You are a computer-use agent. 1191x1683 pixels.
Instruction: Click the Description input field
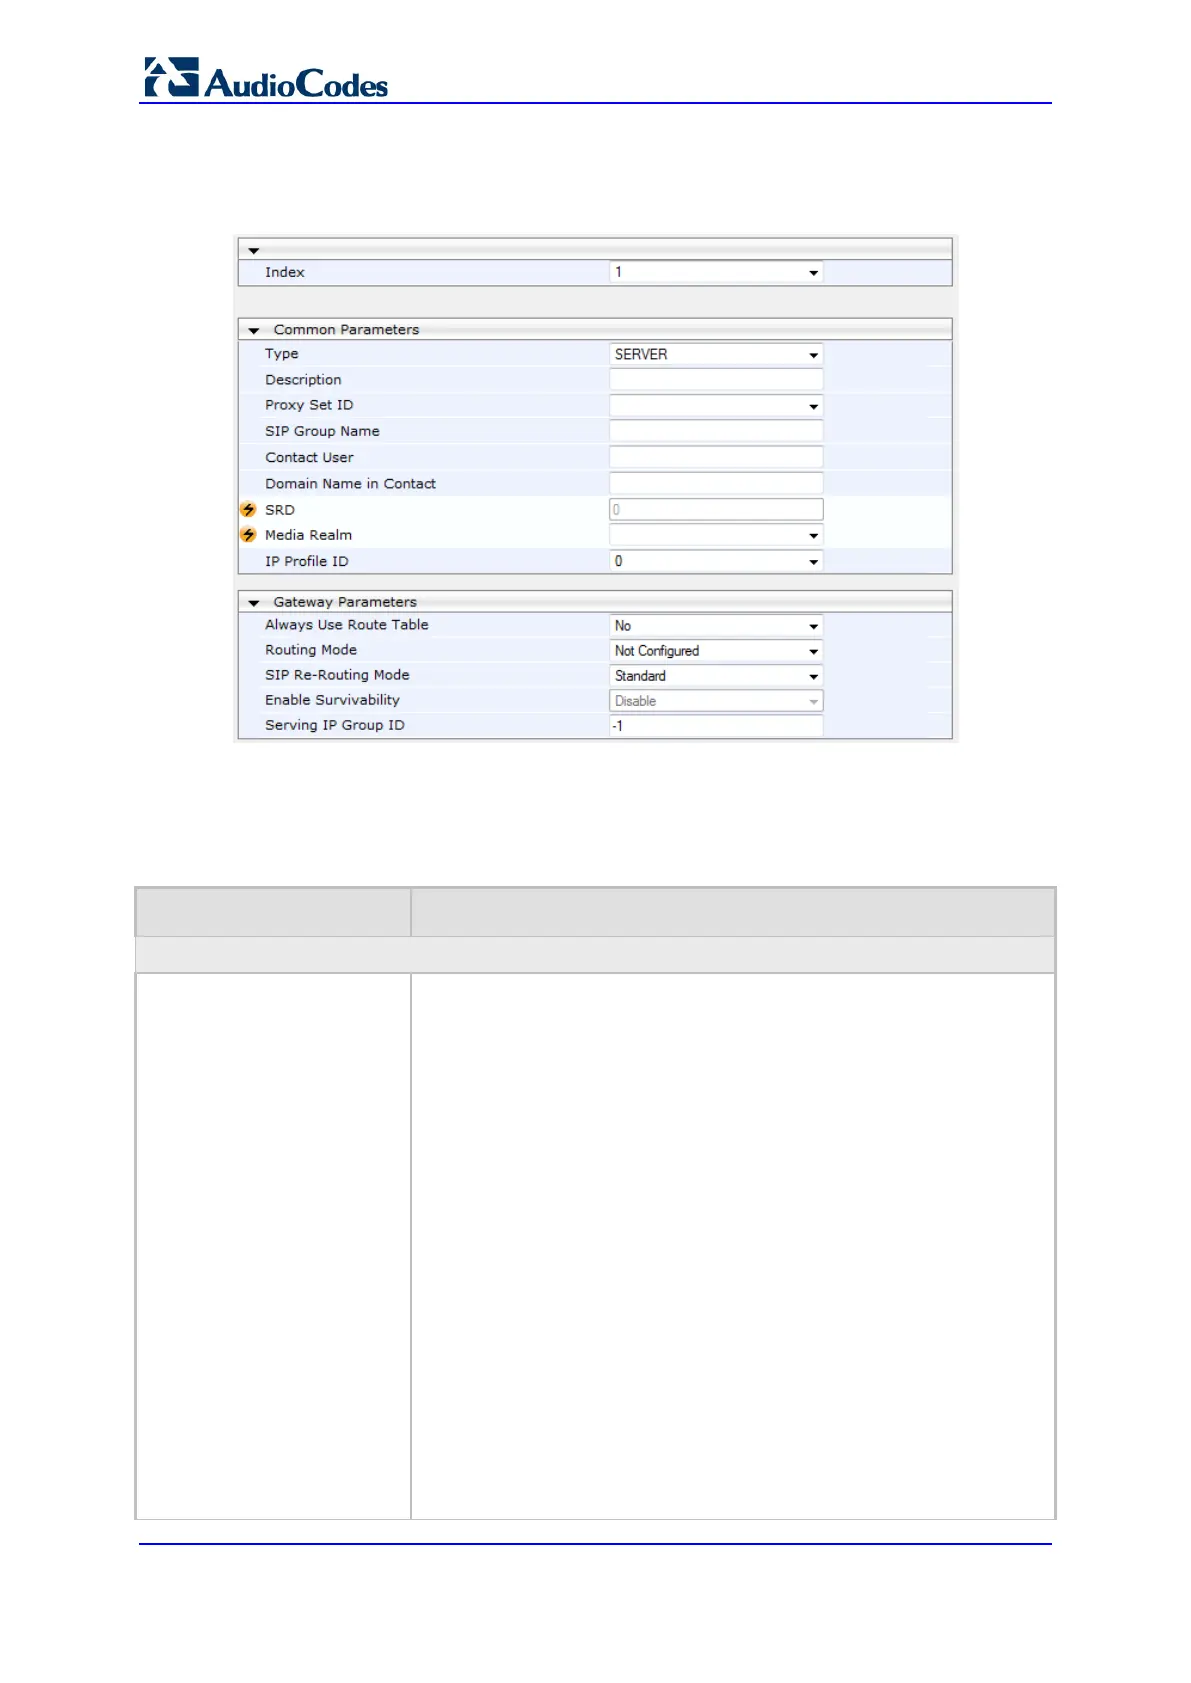click(716, 380)
